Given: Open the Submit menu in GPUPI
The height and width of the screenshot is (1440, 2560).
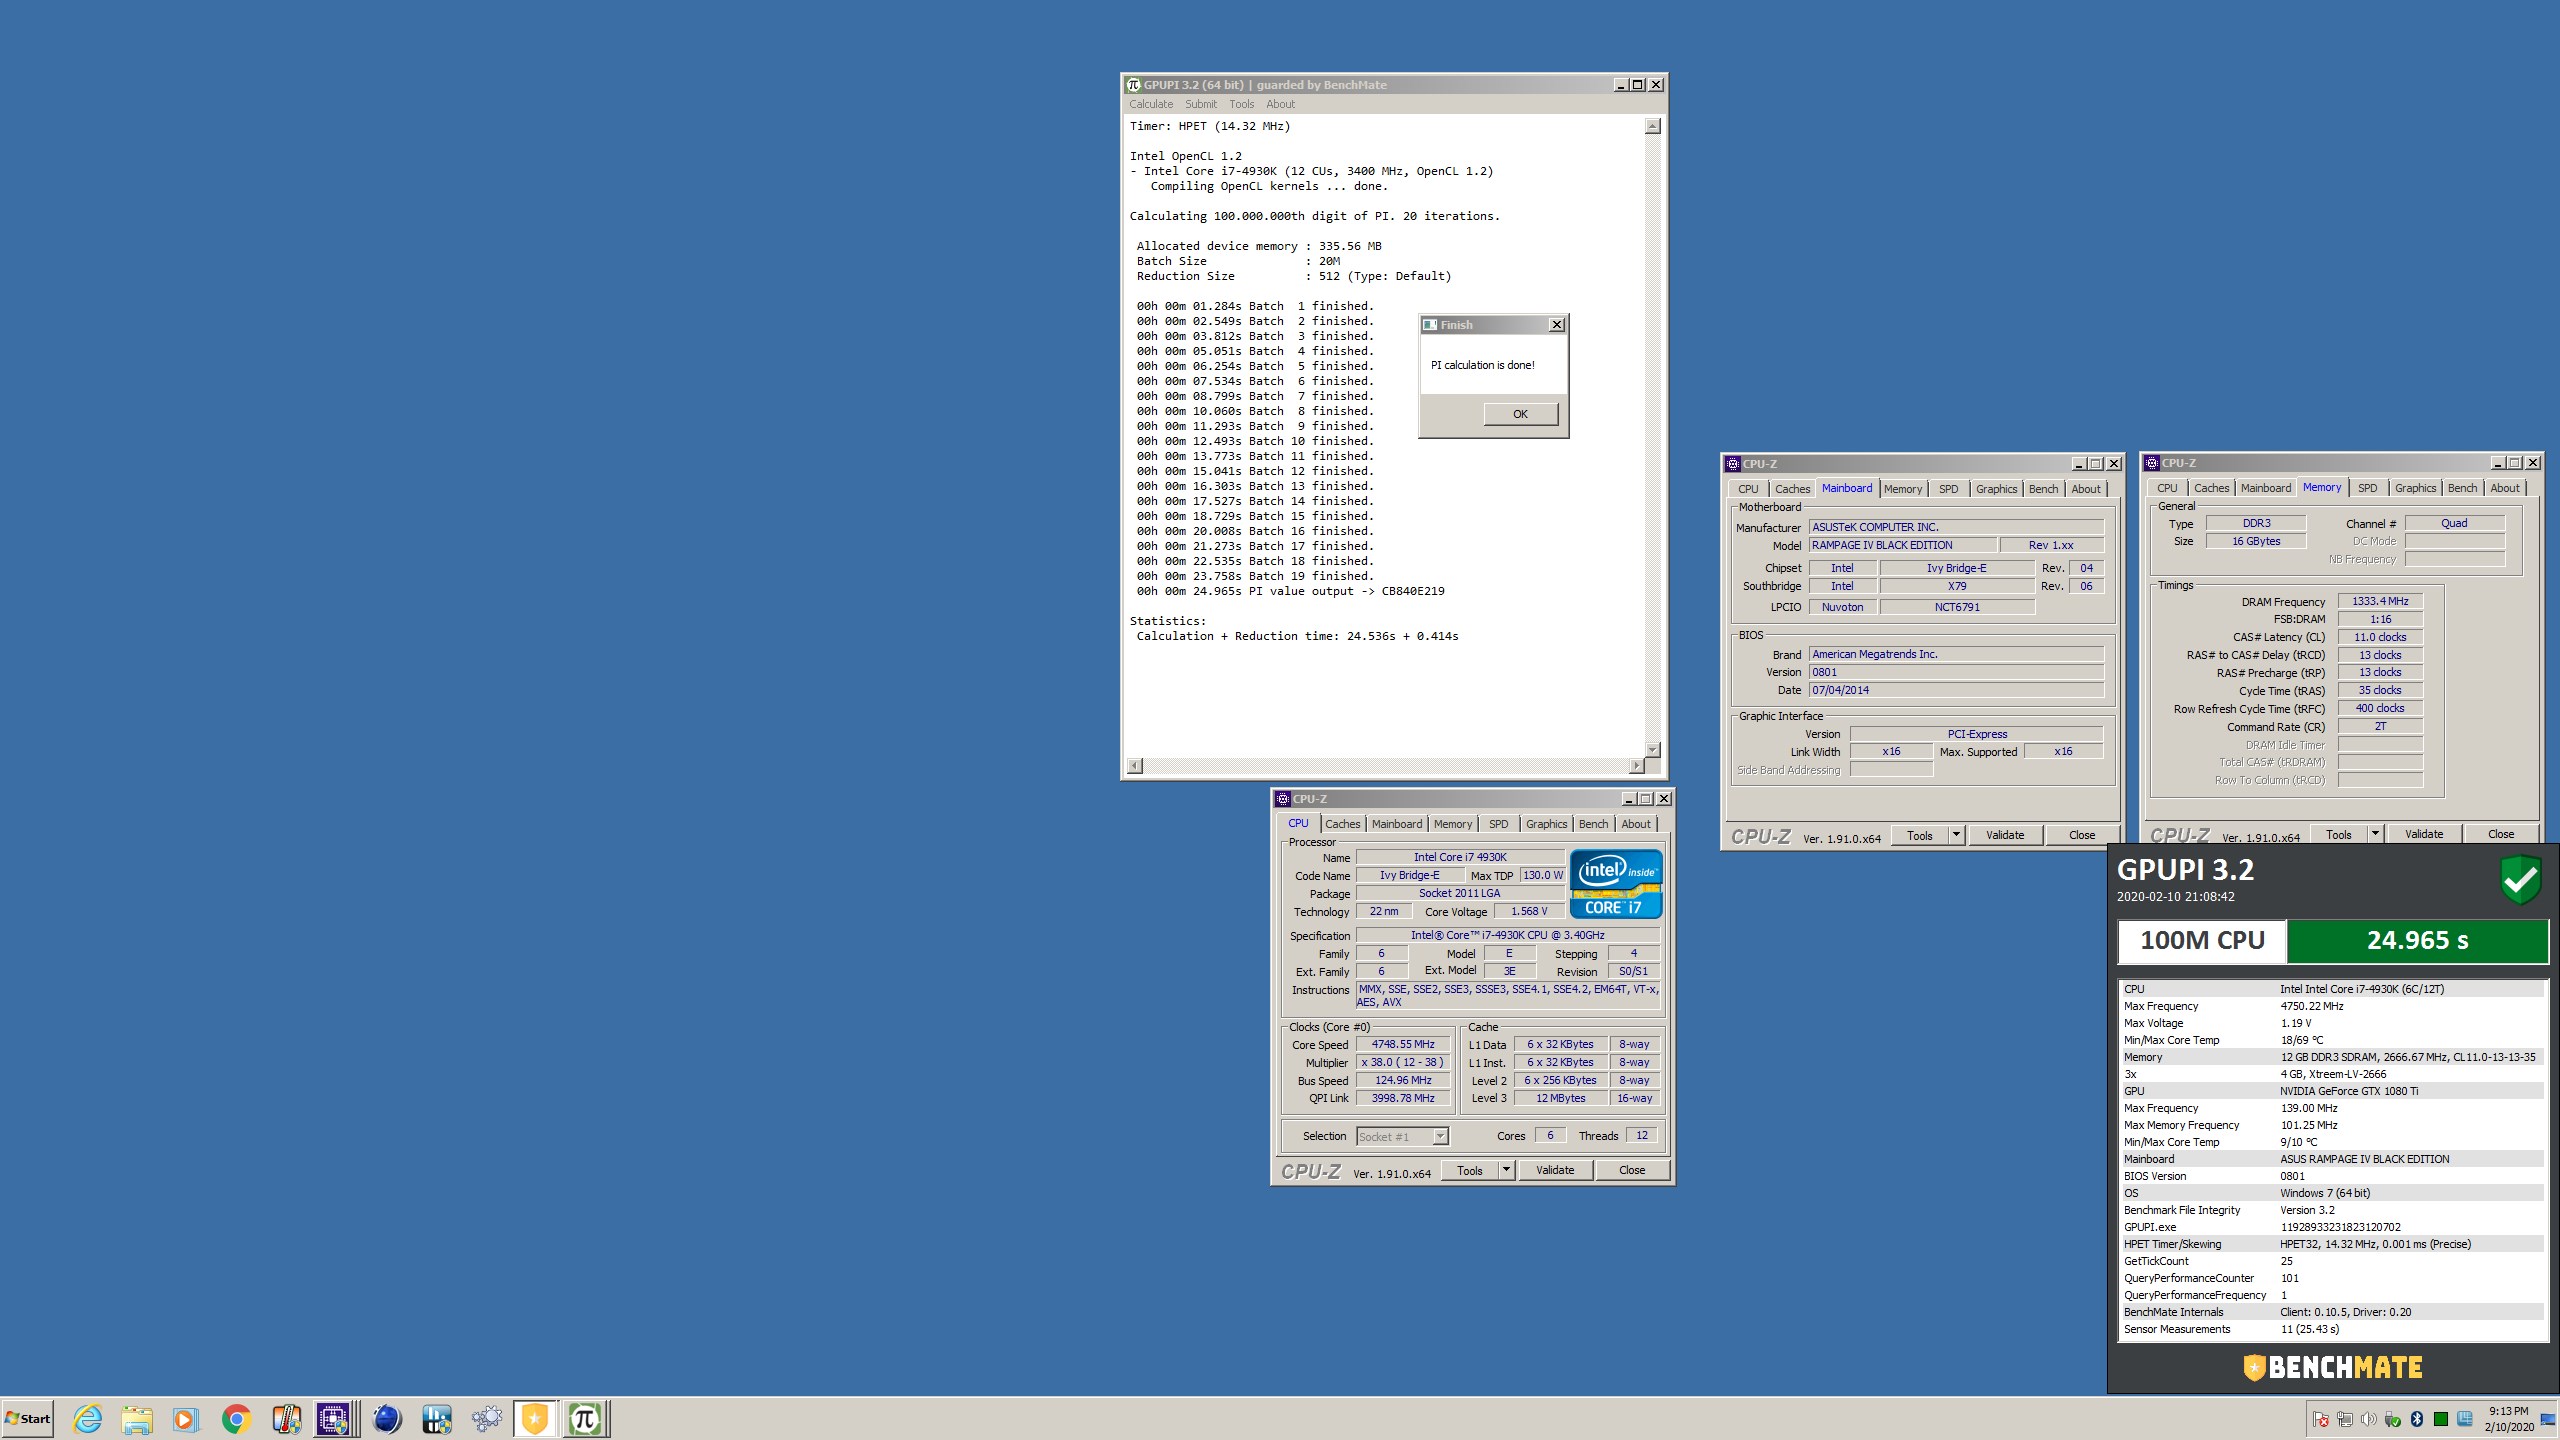Looking at the screenshot, I should click(x=1201, y=104).
